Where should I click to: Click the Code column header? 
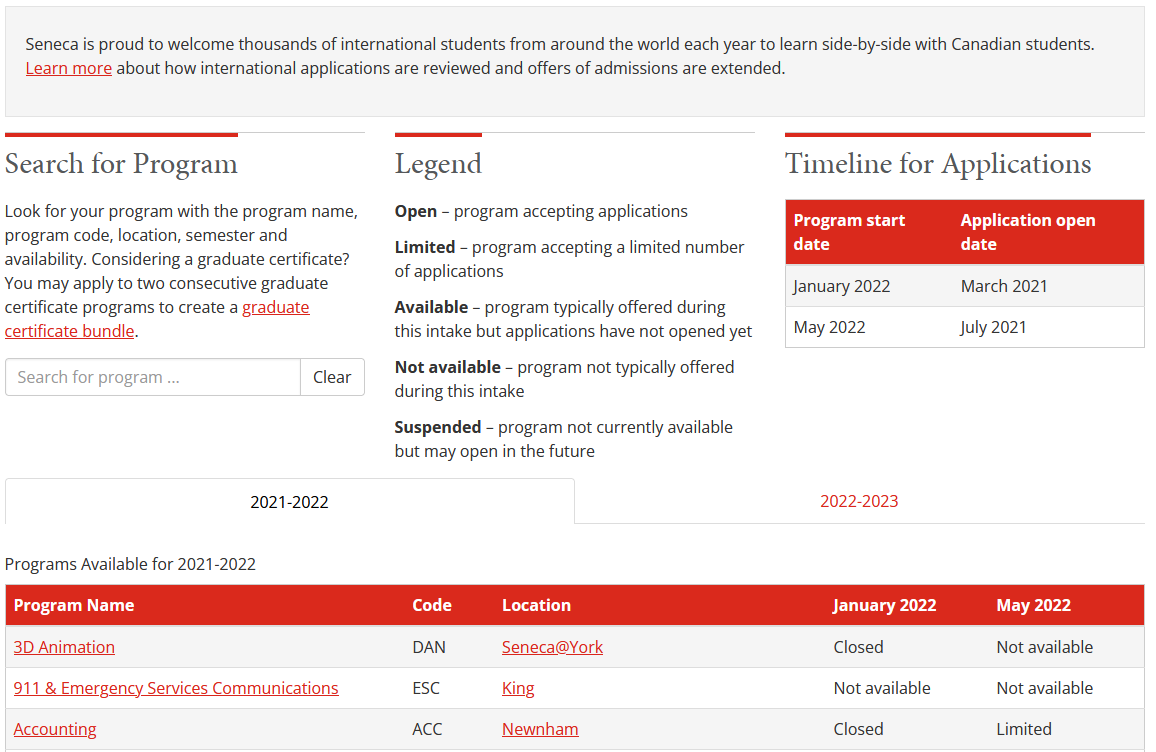(431, 605)
